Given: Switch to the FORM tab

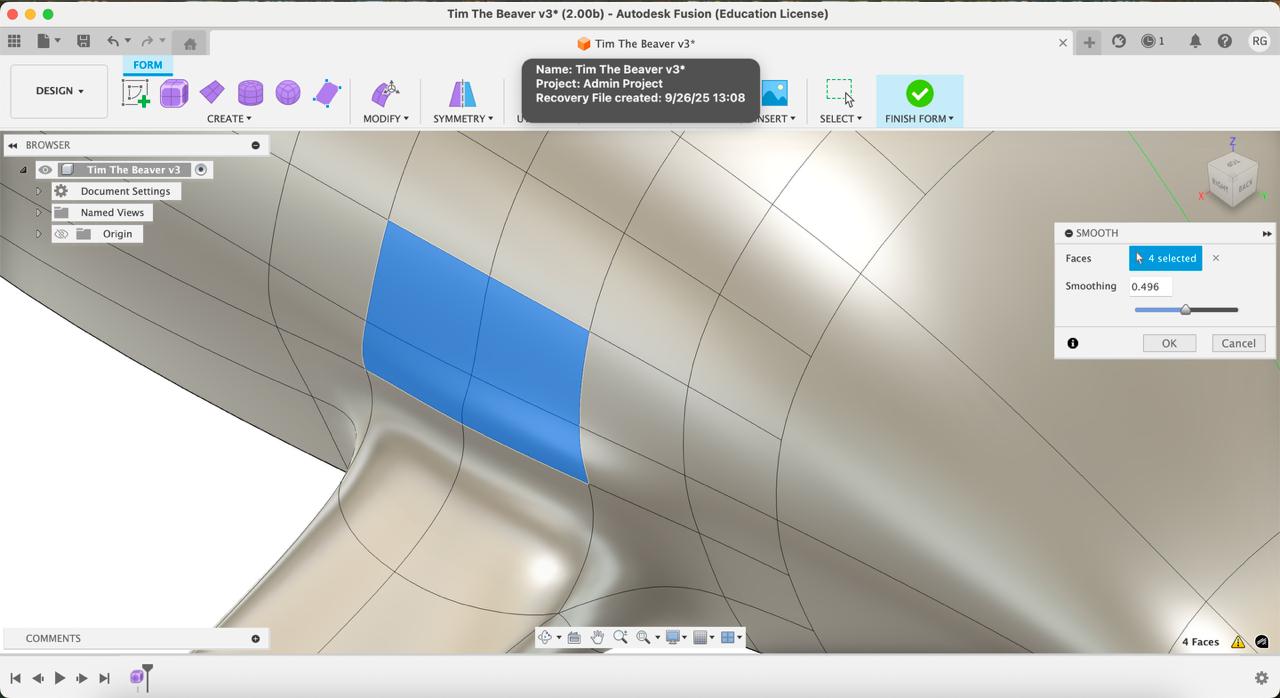Looking at the screenshot, I should click(x=147, y=65).
